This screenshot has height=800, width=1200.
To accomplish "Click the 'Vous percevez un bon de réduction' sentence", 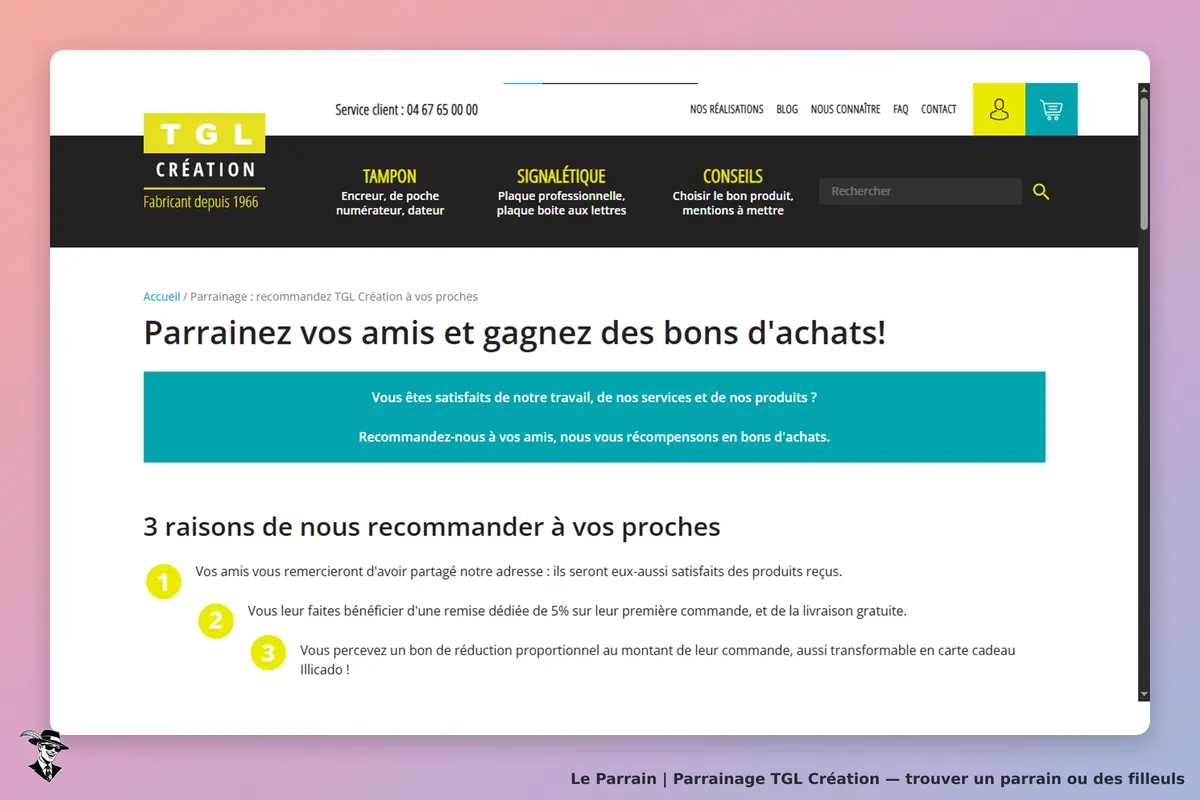I will [658, 660].
